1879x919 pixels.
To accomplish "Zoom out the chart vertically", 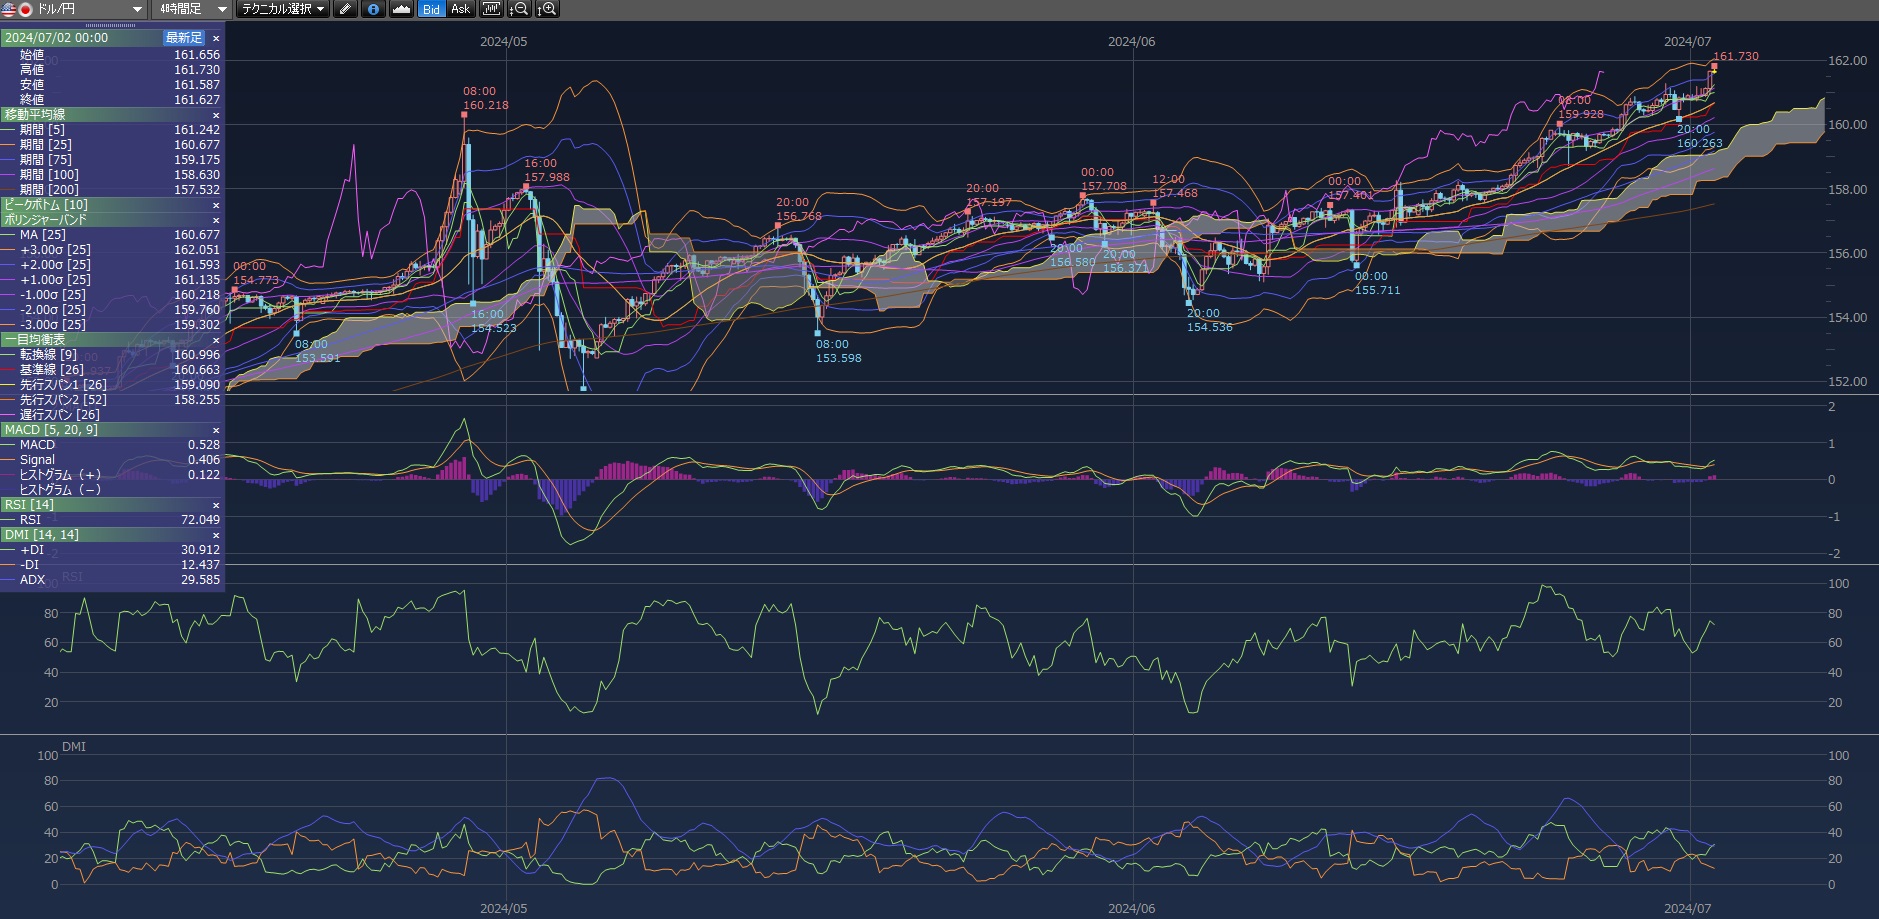I will [x=519, y=9].
